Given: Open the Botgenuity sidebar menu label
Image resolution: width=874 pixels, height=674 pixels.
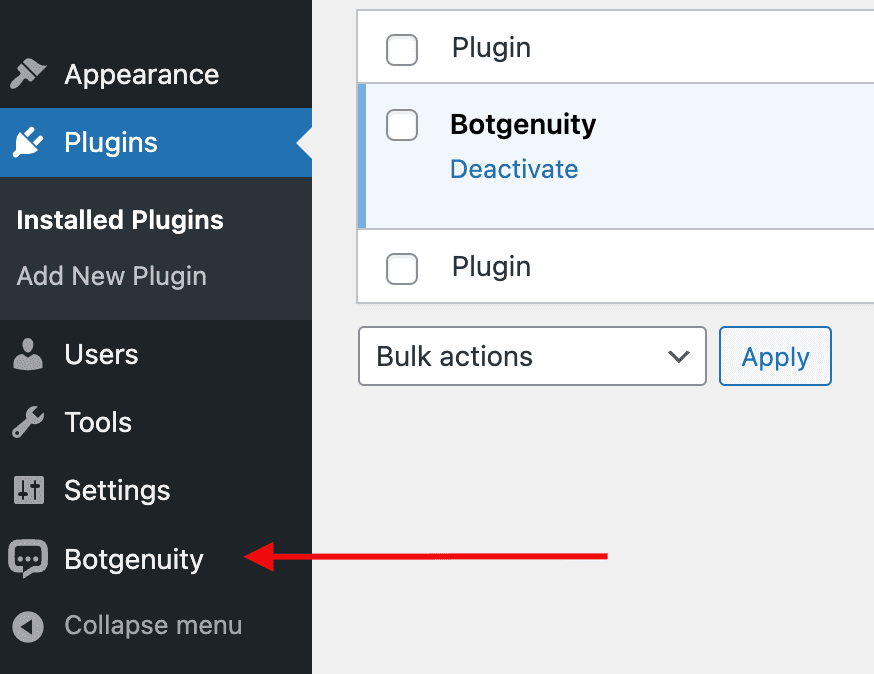Looking at the screenshot, I should pyautogui.click(x=134, y=559).
